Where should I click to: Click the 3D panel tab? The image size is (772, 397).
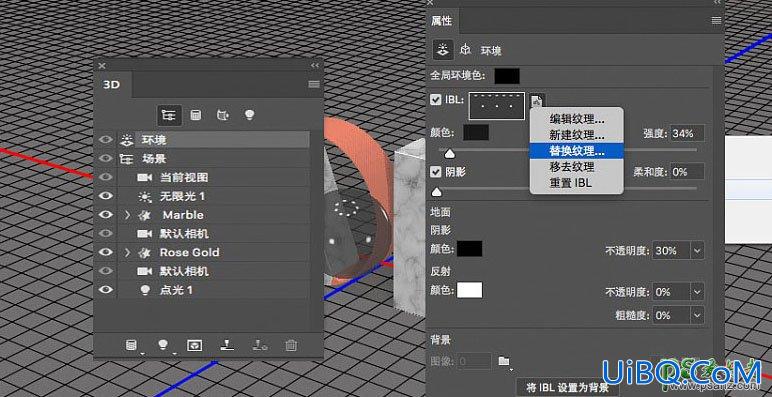pyautogui.click(x=112, y=84)
